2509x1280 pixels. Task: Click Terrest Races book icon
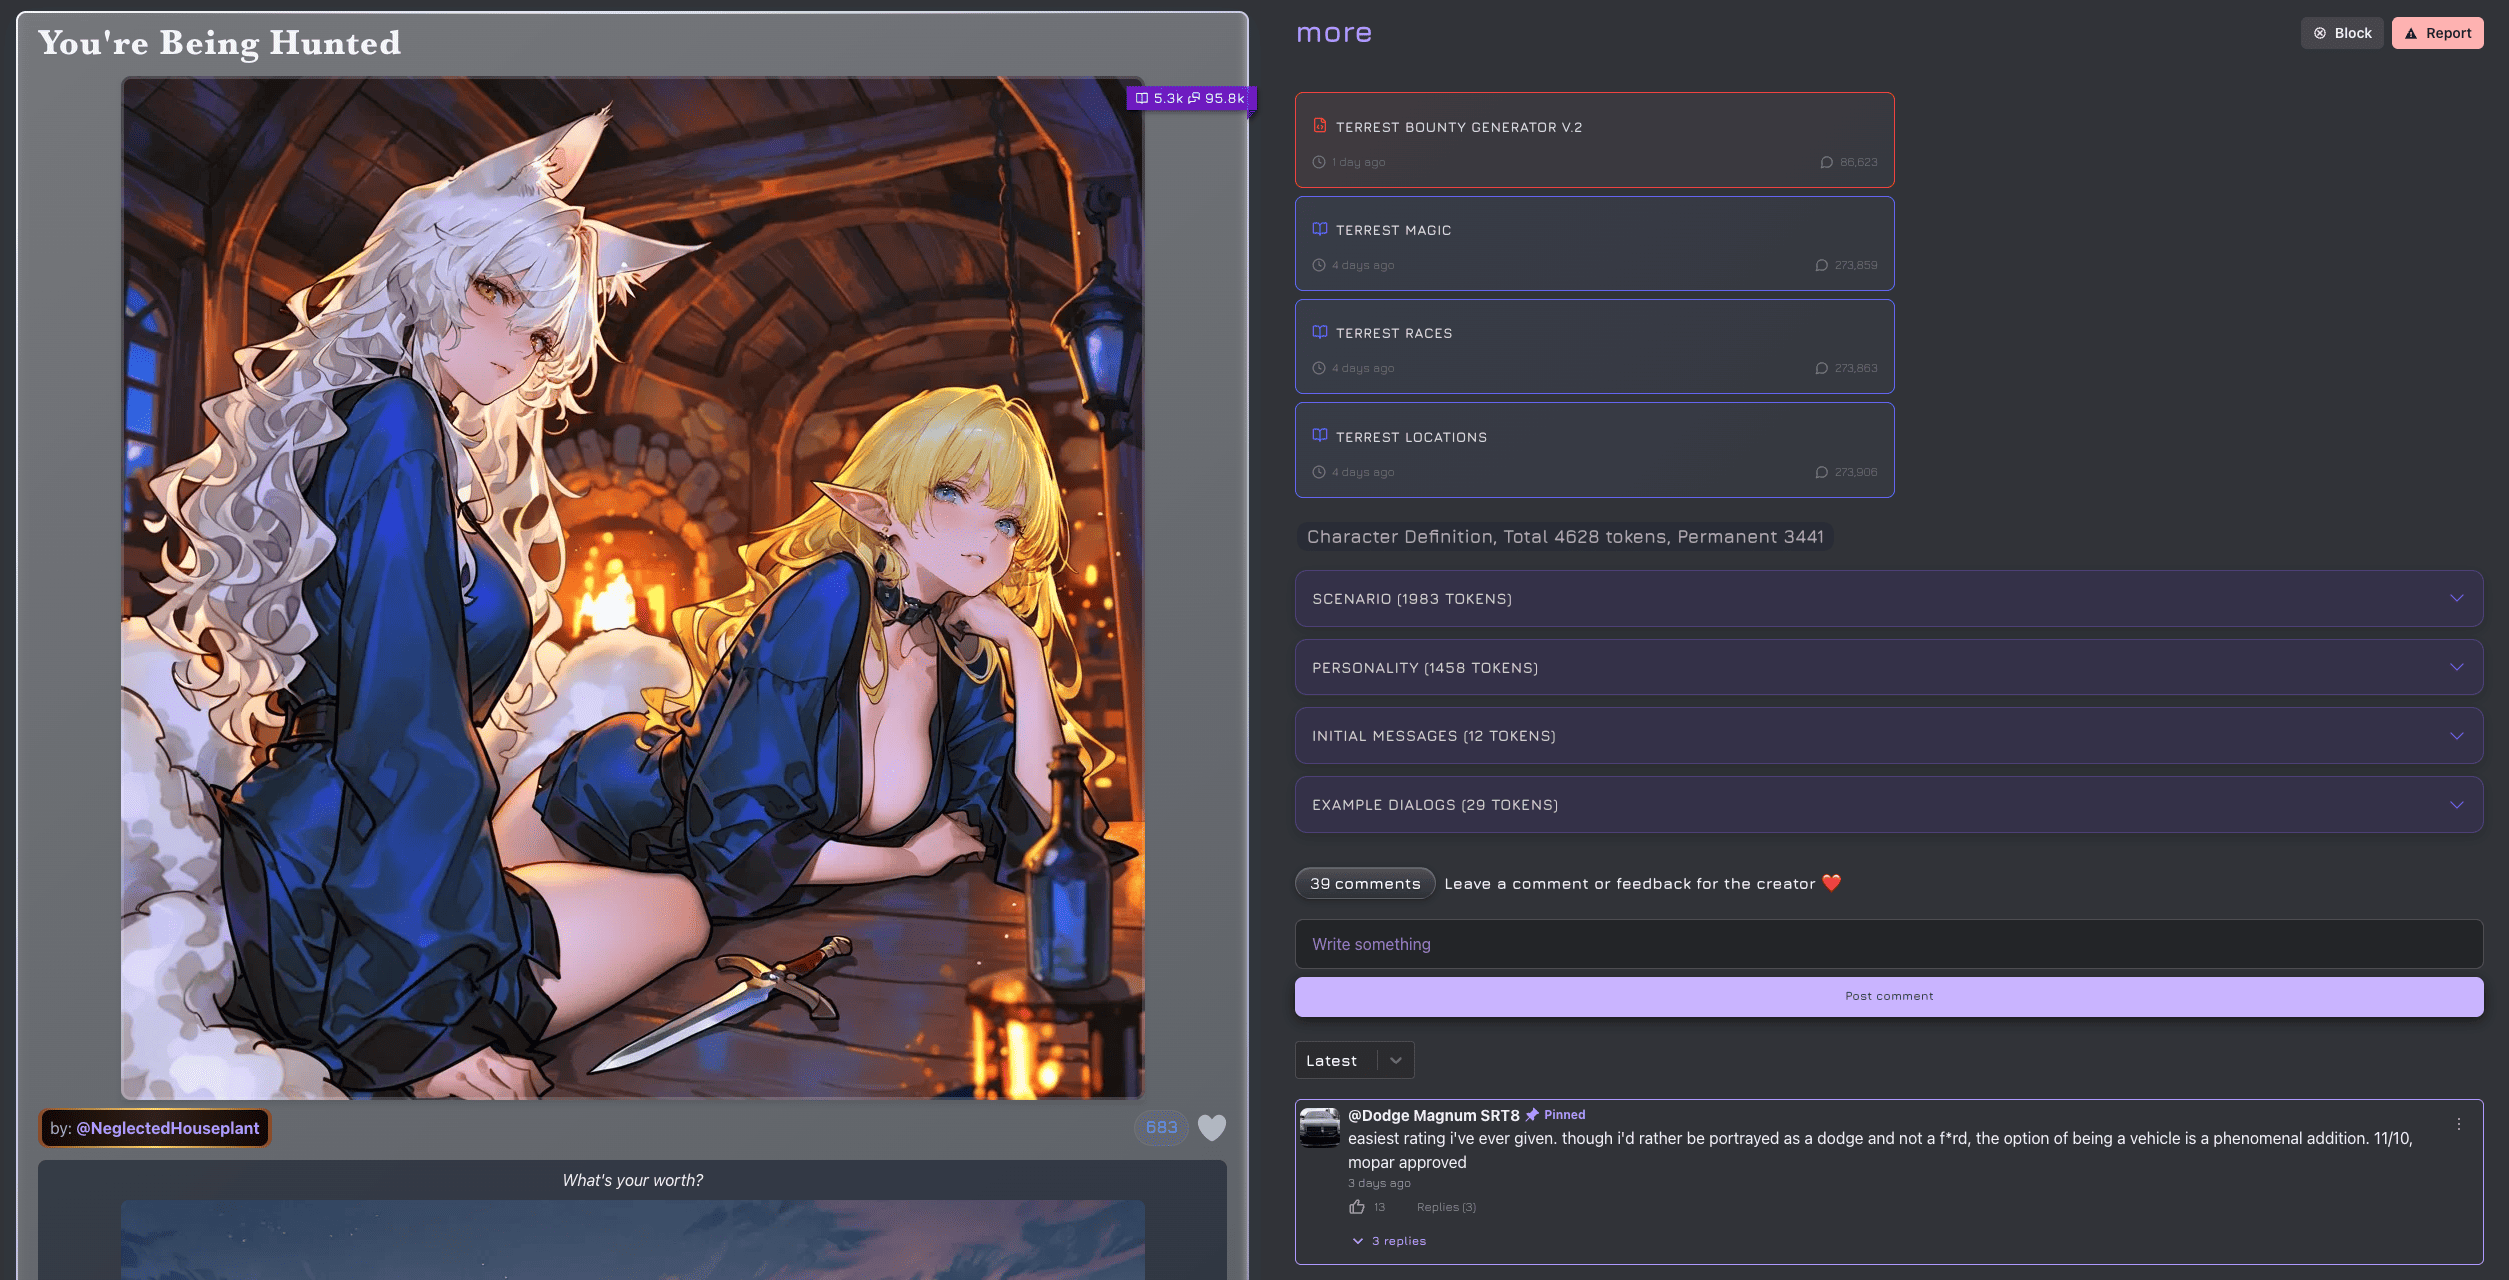point(1320,332)
